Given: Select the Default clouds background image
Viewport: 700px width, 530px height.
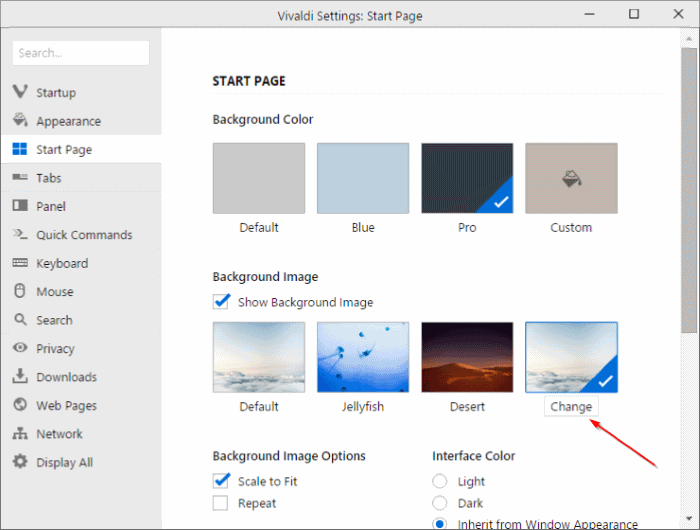Looking at the screenshot, I should click(x=259, y=357).
